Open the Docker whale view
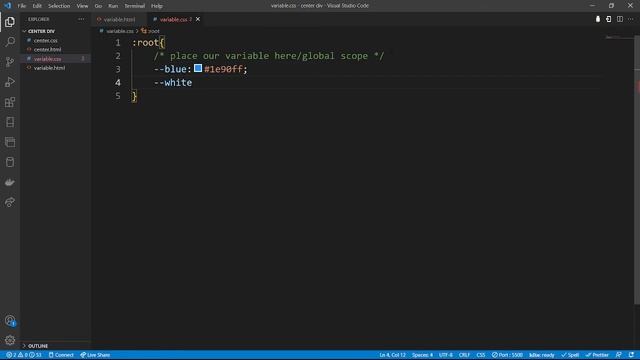Screen dimensions: 640x360 10,182
